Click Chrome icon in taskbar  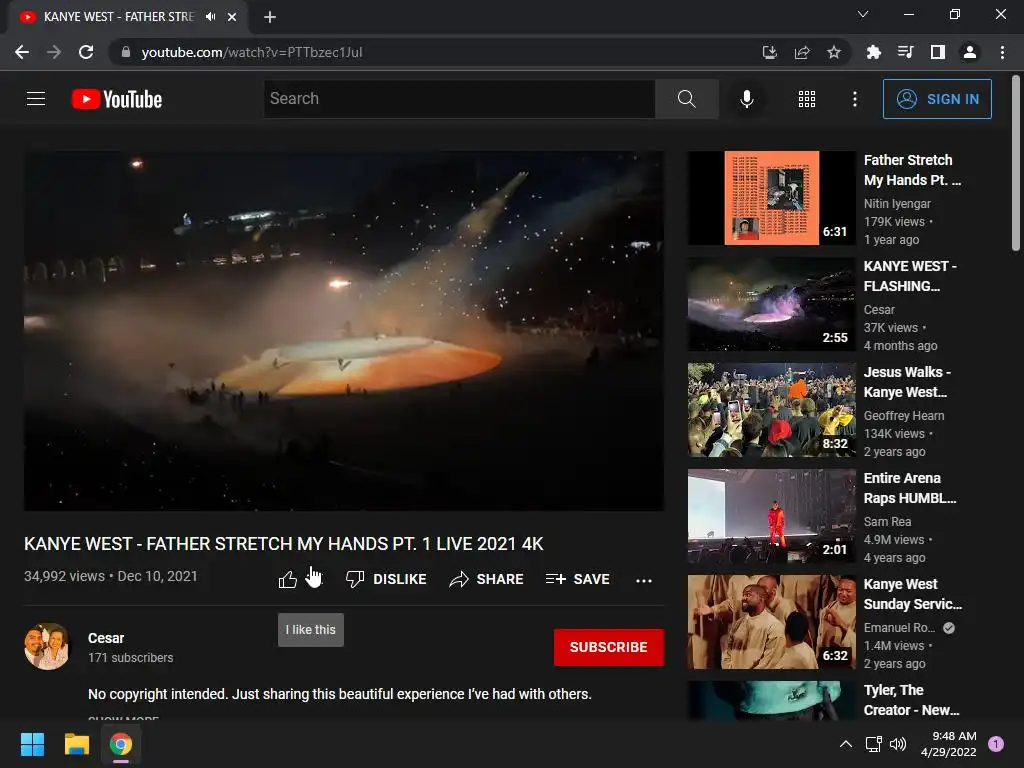pos(121,744)
